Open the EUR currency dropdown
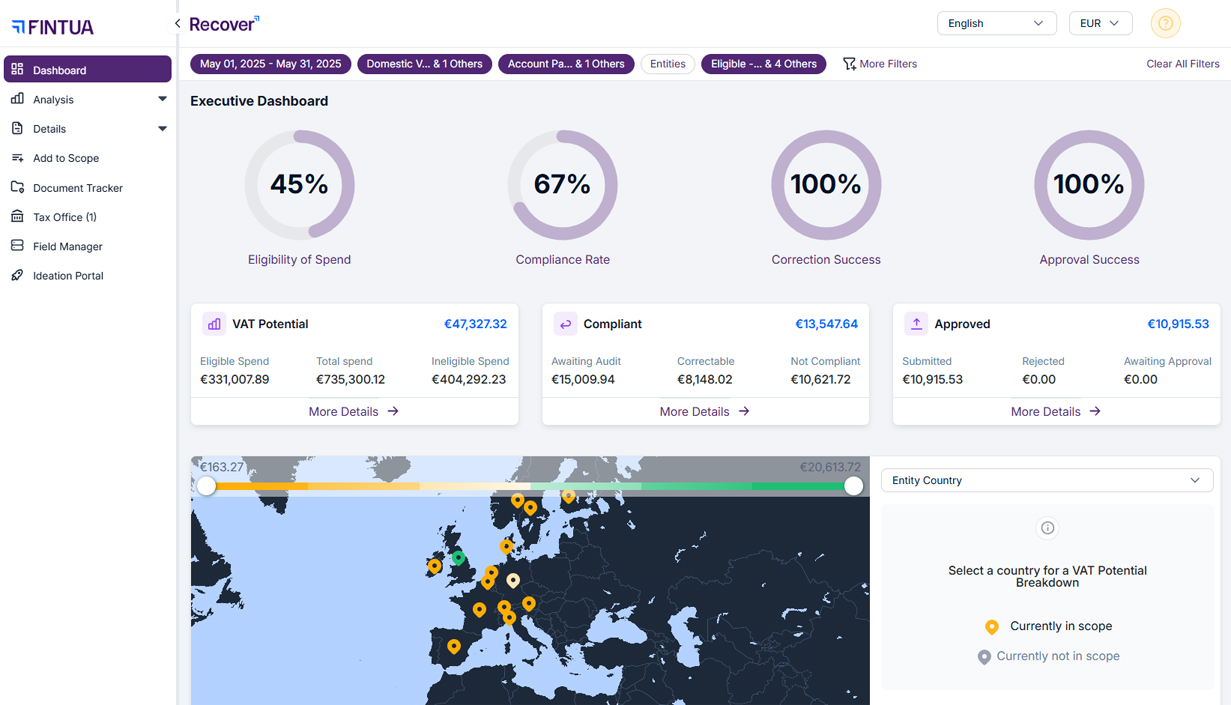1231x705 pixels. pyautogui.click(x=1100, y=23)
